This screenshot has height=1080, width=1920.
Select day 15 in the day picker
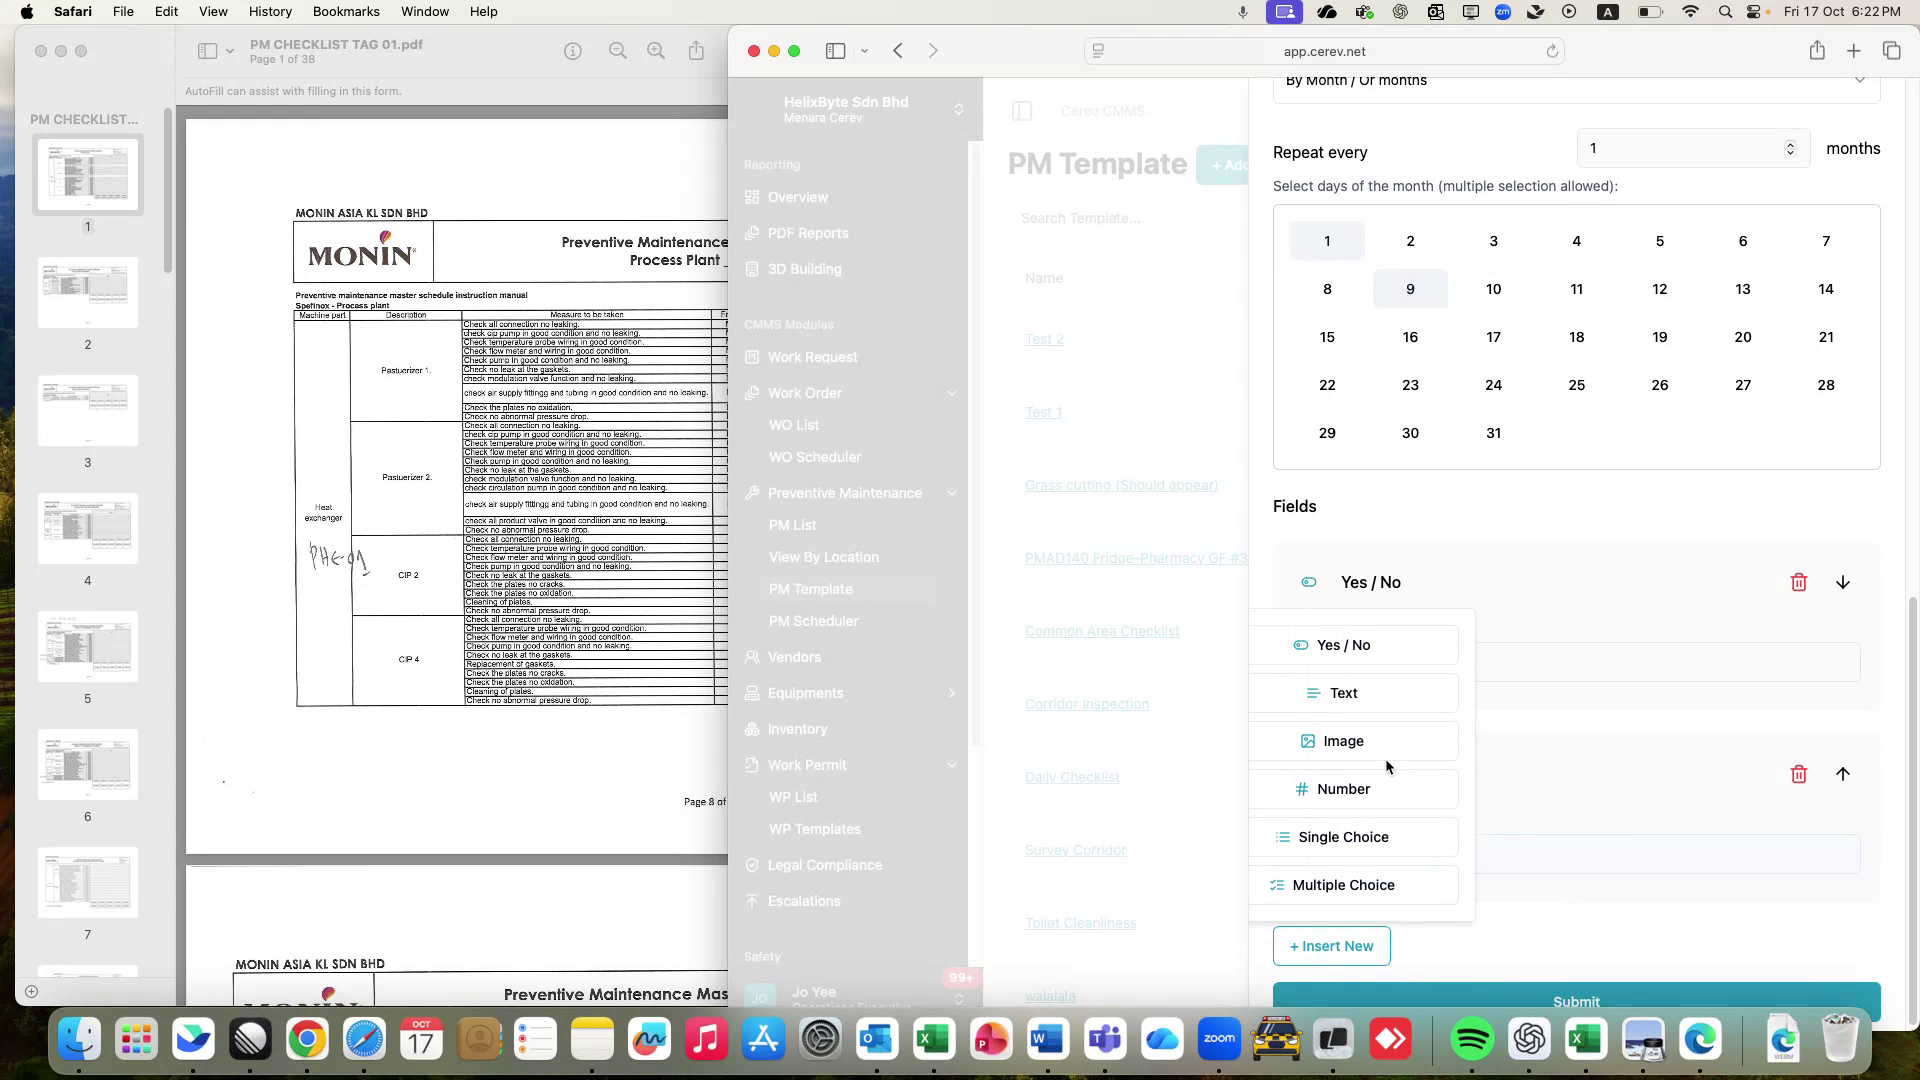point(1327,337)
